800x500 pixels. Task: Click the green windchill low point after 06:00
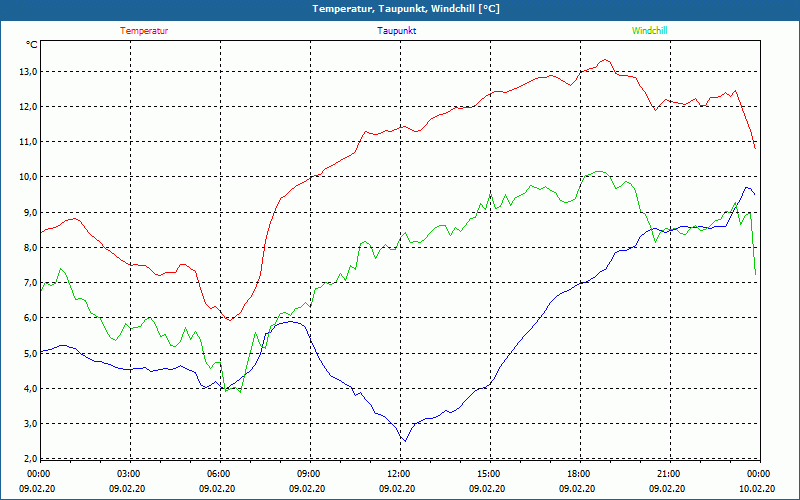click(x=239, y=392)
